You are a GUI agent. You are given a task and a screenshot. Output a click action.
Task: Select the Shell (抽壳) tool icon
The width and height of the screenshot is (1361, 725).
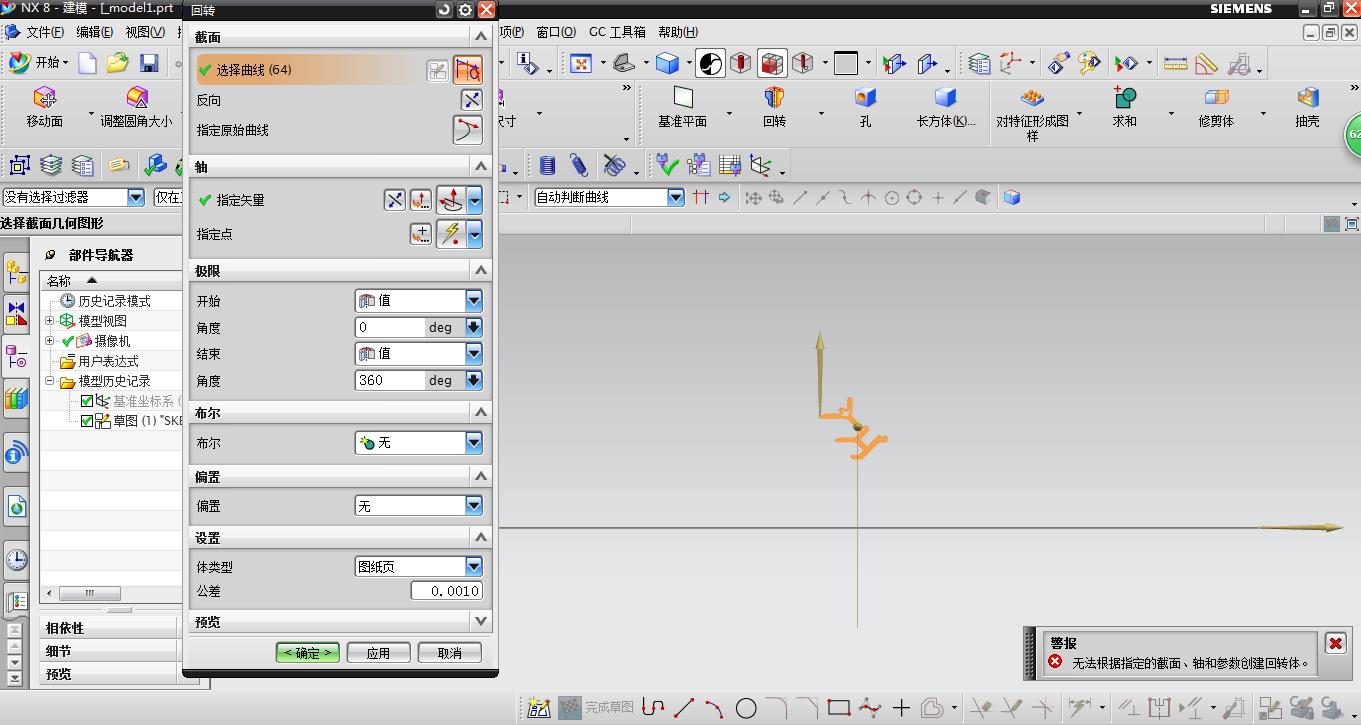[x=1307, y=98]
